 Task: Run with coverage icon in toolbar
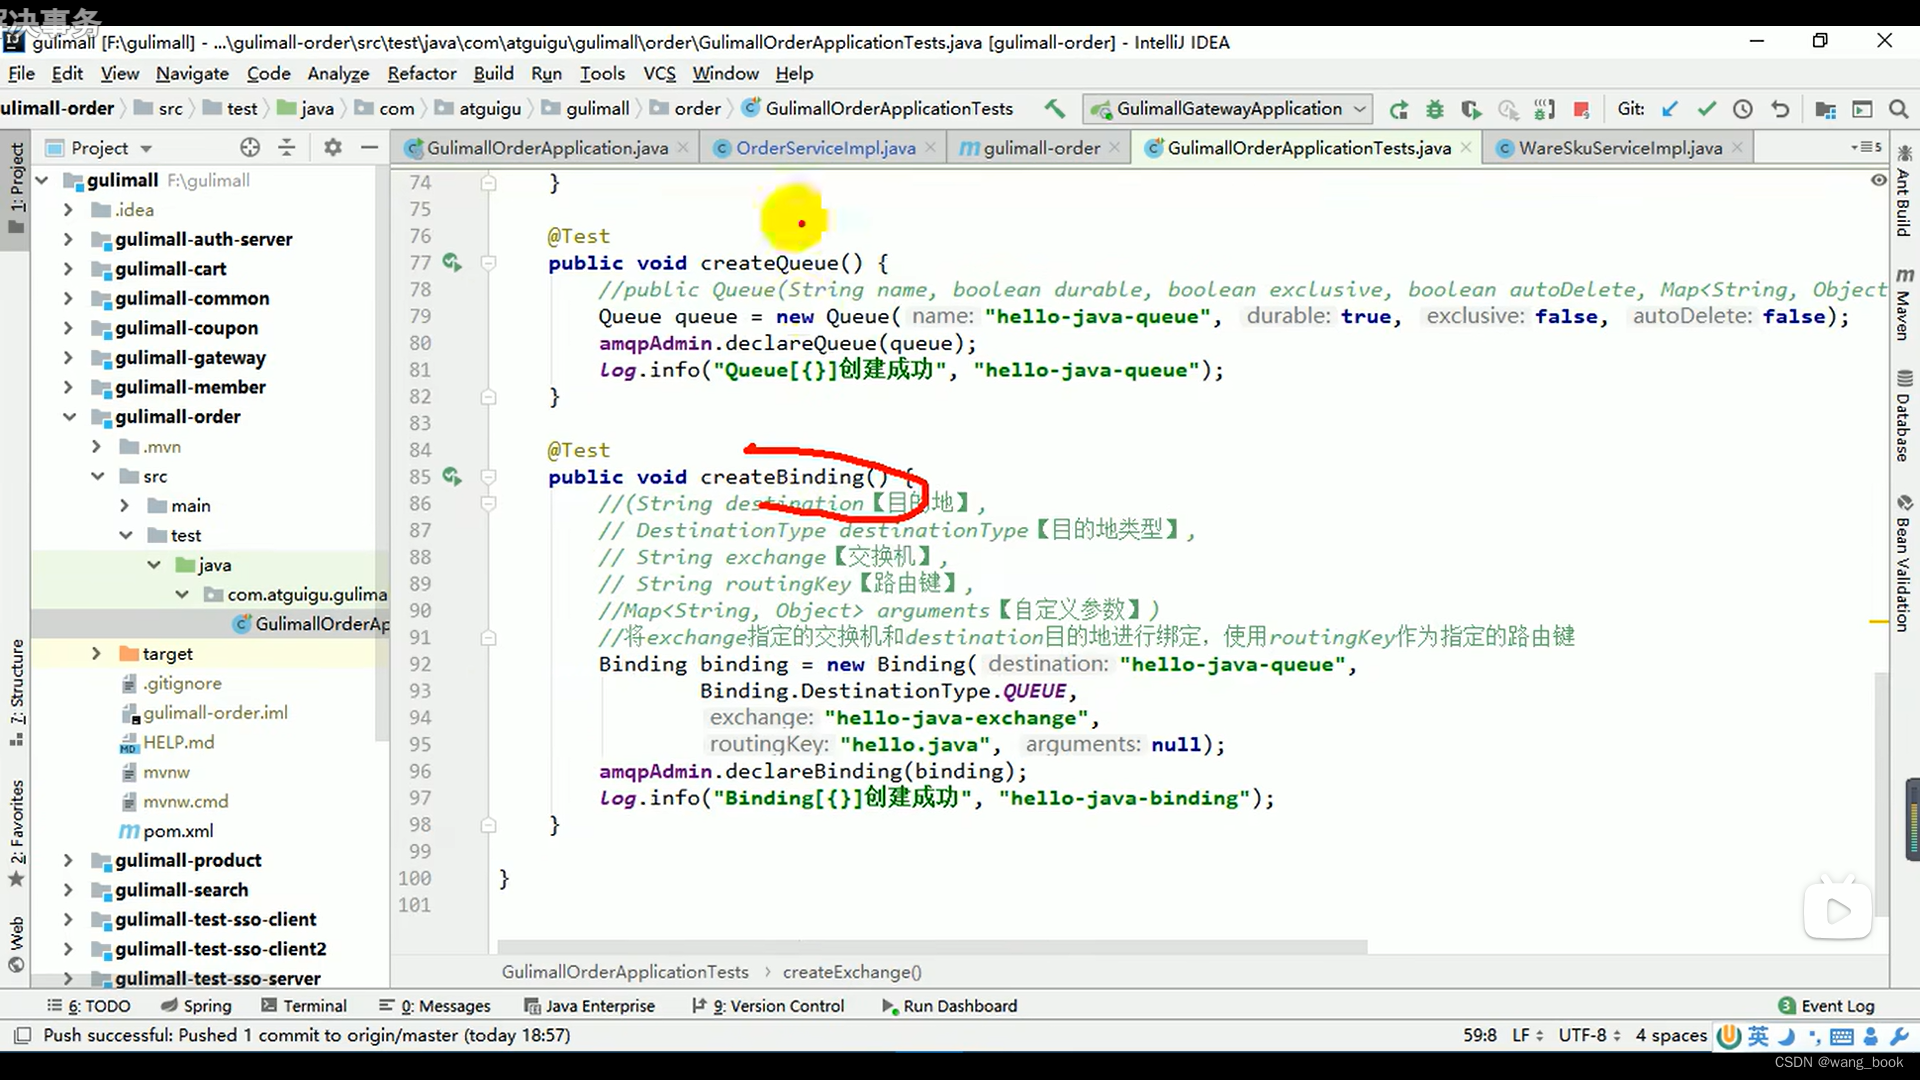(1471, 109)
